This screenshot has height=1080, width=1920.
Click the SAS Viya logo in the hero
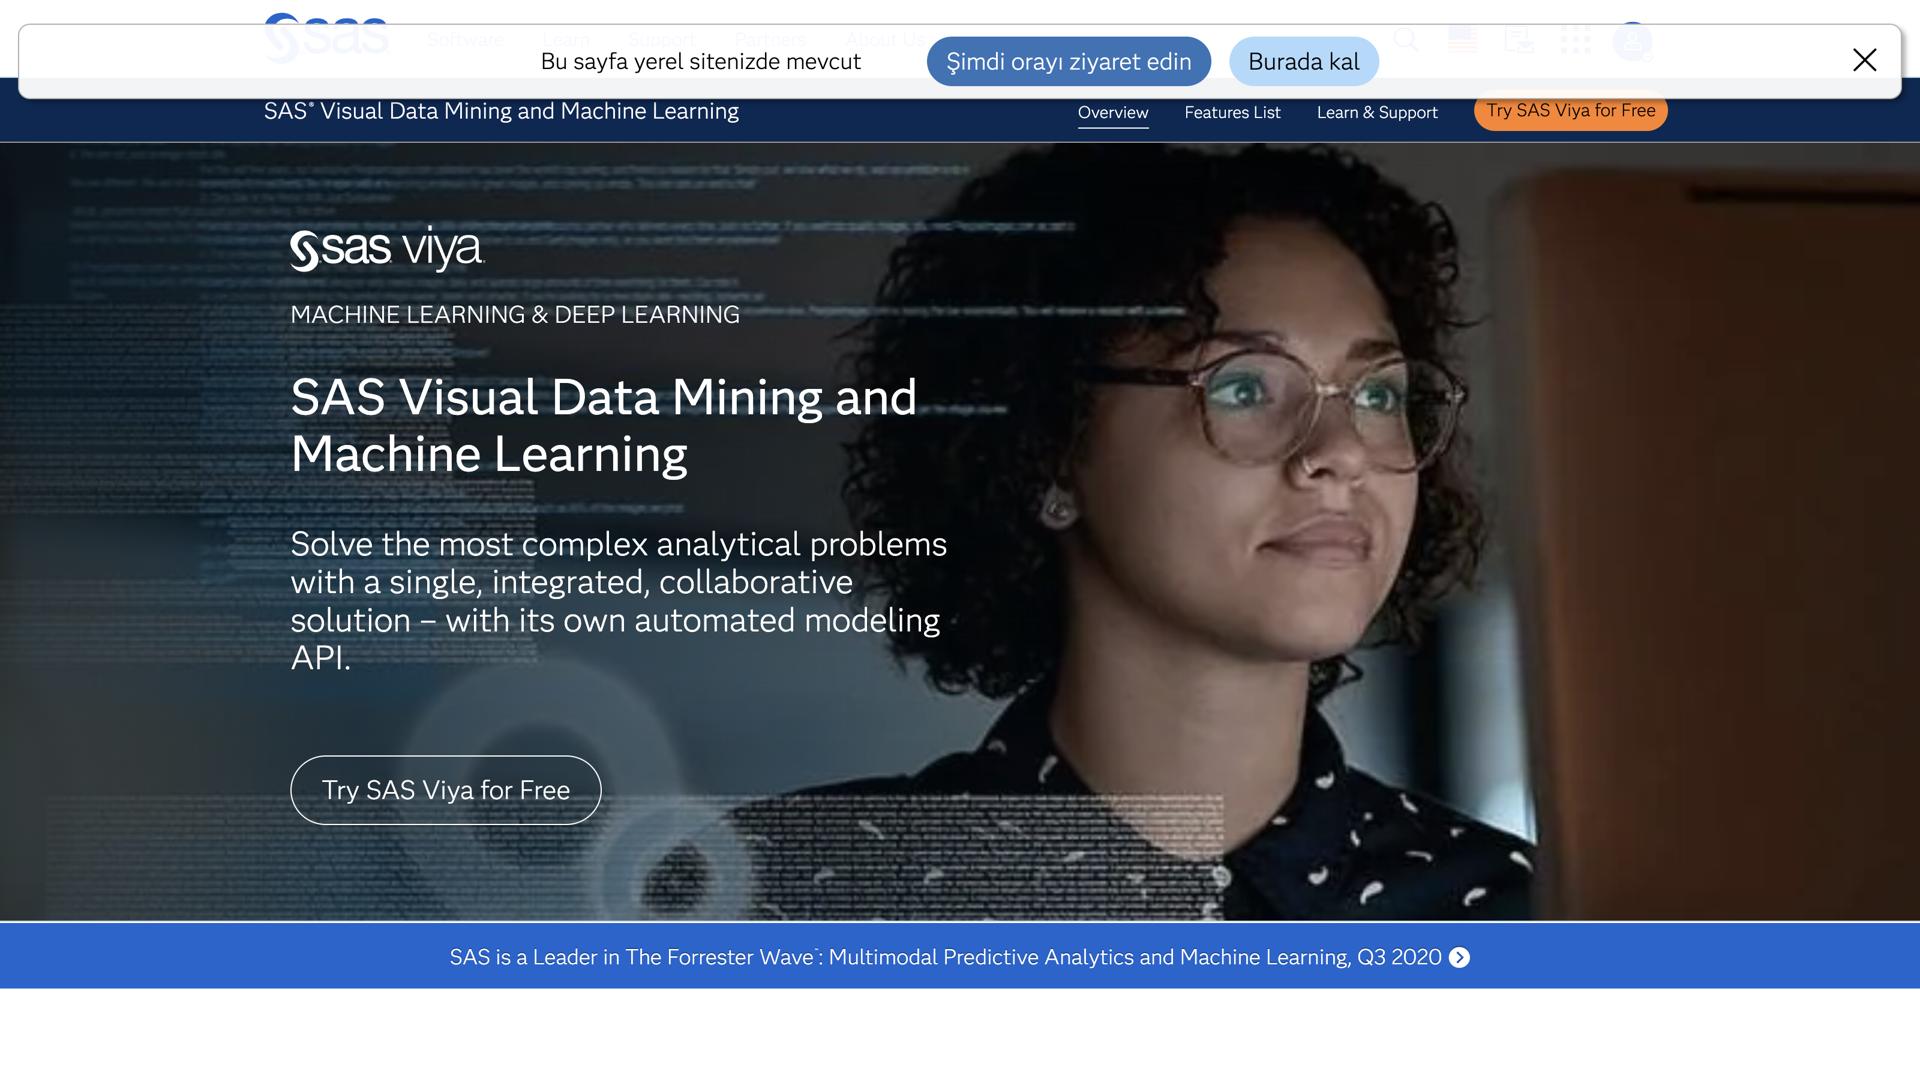point(386,248)
